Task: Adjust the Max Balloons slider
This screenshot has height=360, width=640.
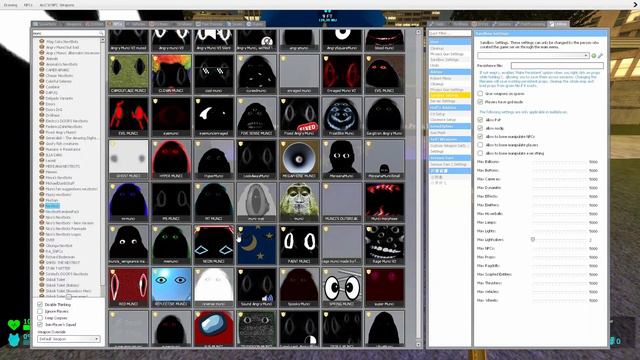Action: pos(559,162)
